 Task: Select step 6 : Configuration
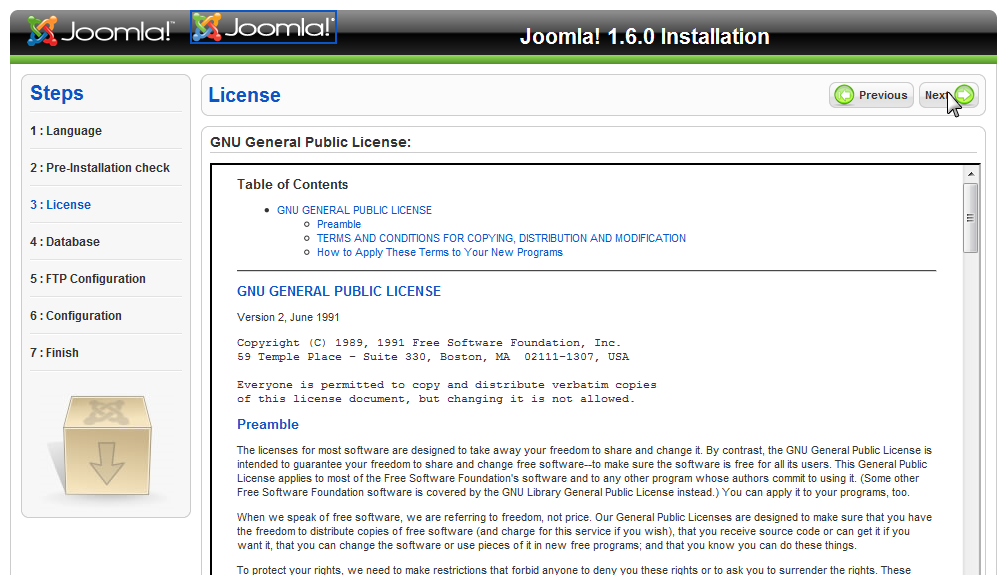pos(76,315)
